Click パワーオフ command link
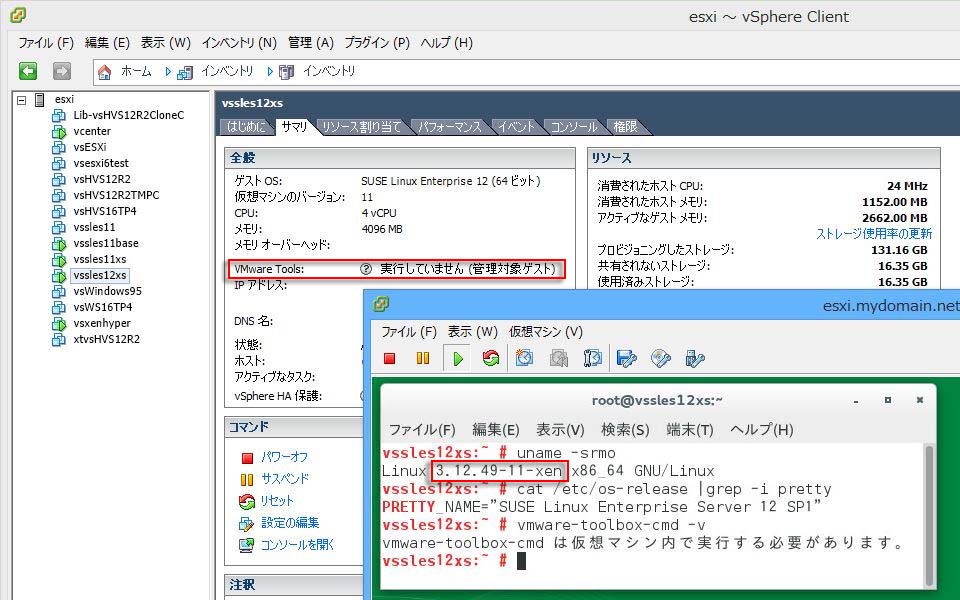The width and height of the screenshot is (960, 600). 285,457
